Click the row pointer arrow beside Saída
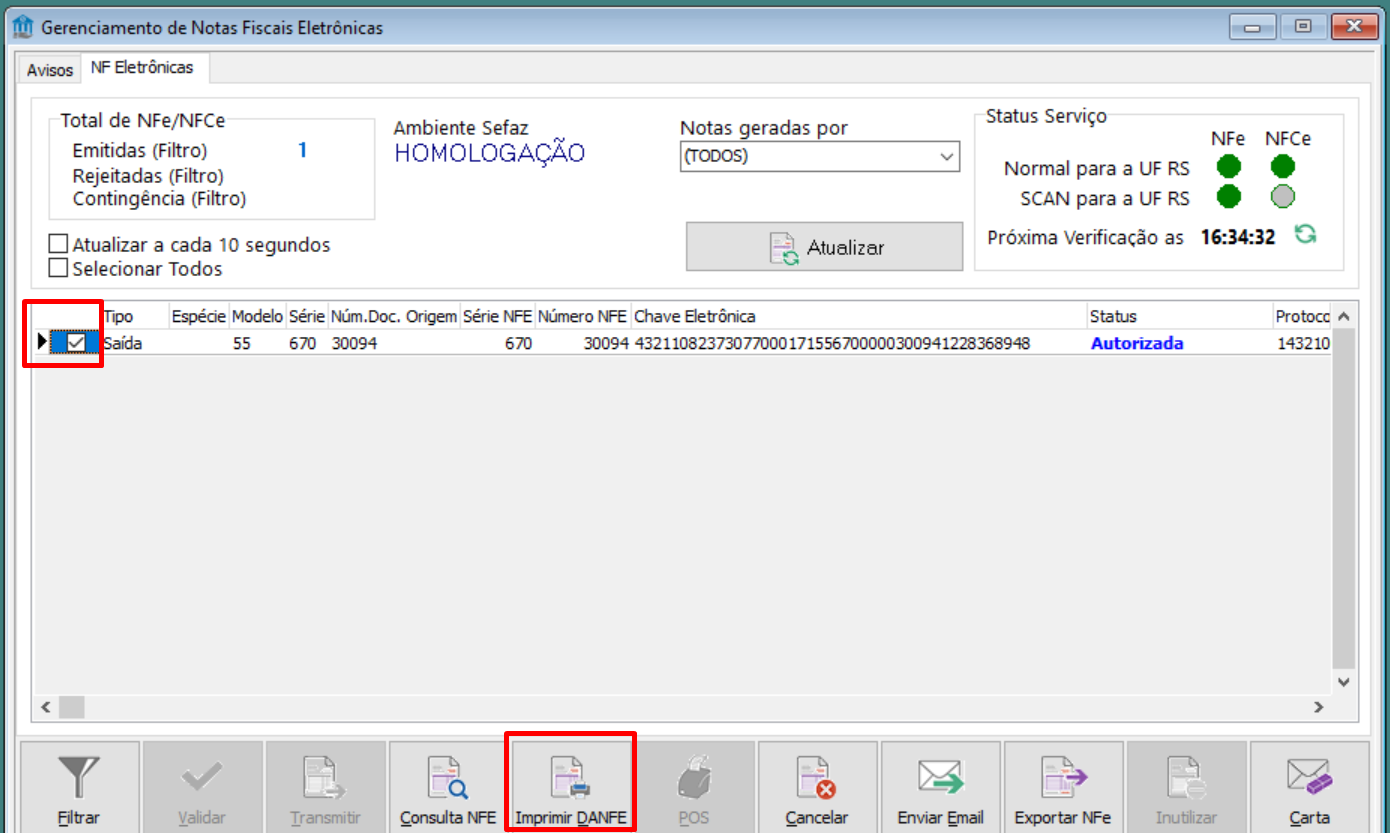 [42, 342]
